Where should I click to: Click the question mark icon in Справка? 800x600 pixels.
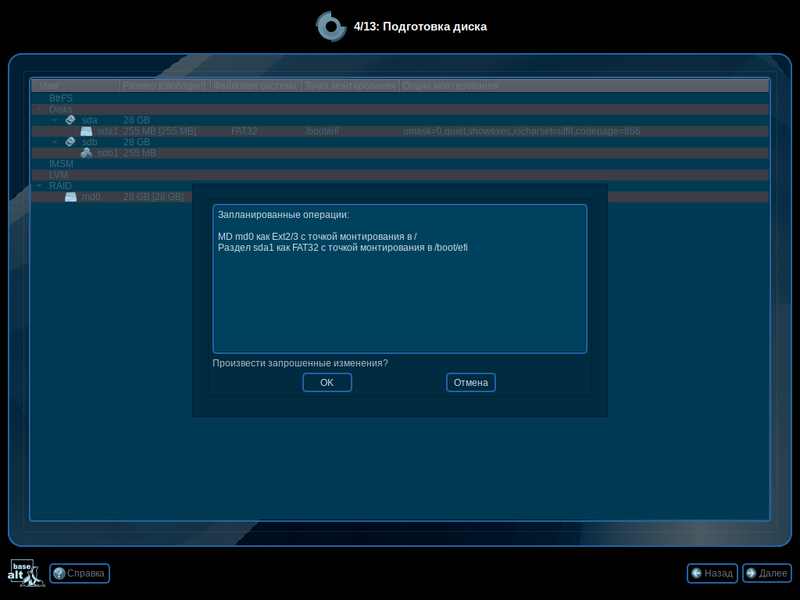click(x=59, y=573)
